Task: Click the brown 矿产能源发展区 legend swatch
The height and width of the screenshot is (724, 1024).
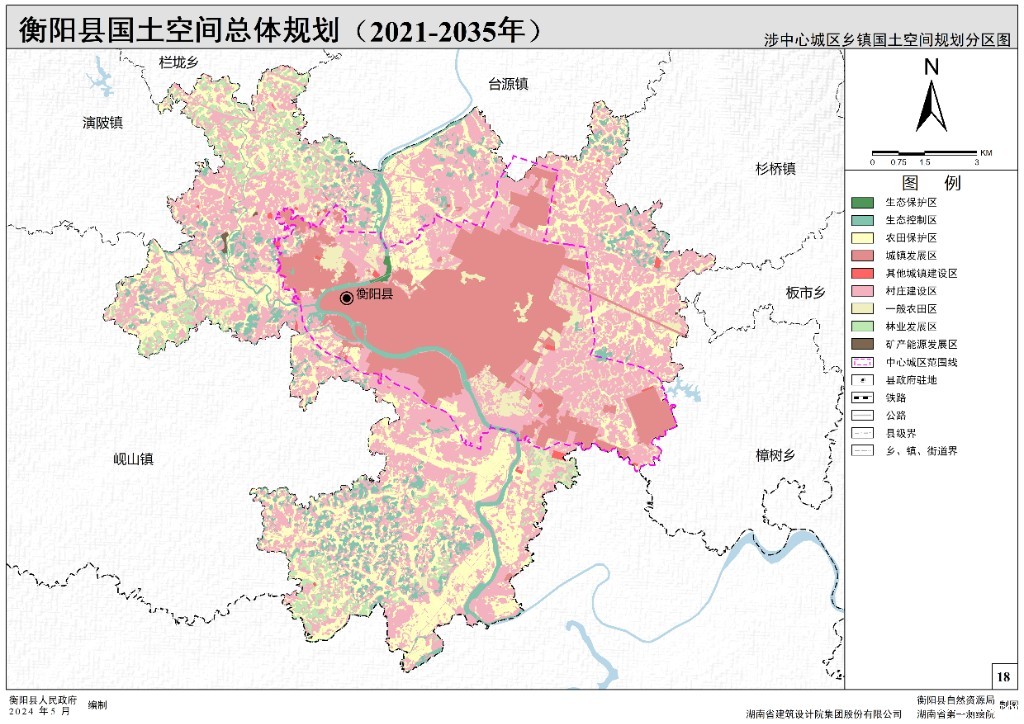Action: tap(861, 344)
